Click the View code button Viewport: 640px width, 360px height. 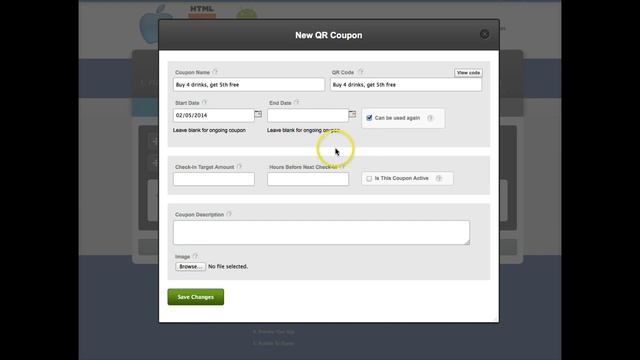(x=468, y=73)
